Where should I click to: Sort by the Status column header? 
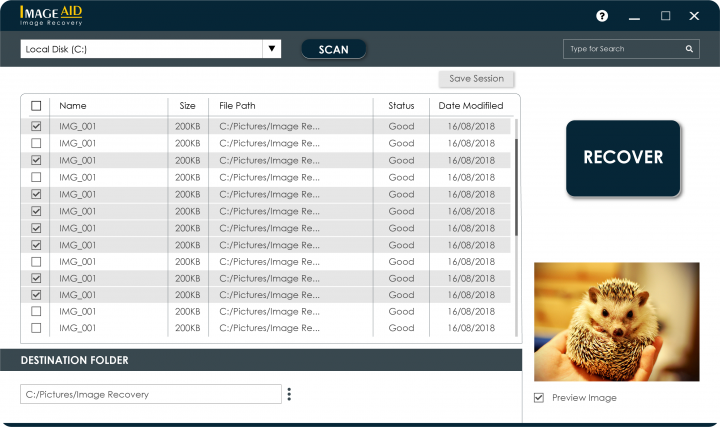[401, 106]
